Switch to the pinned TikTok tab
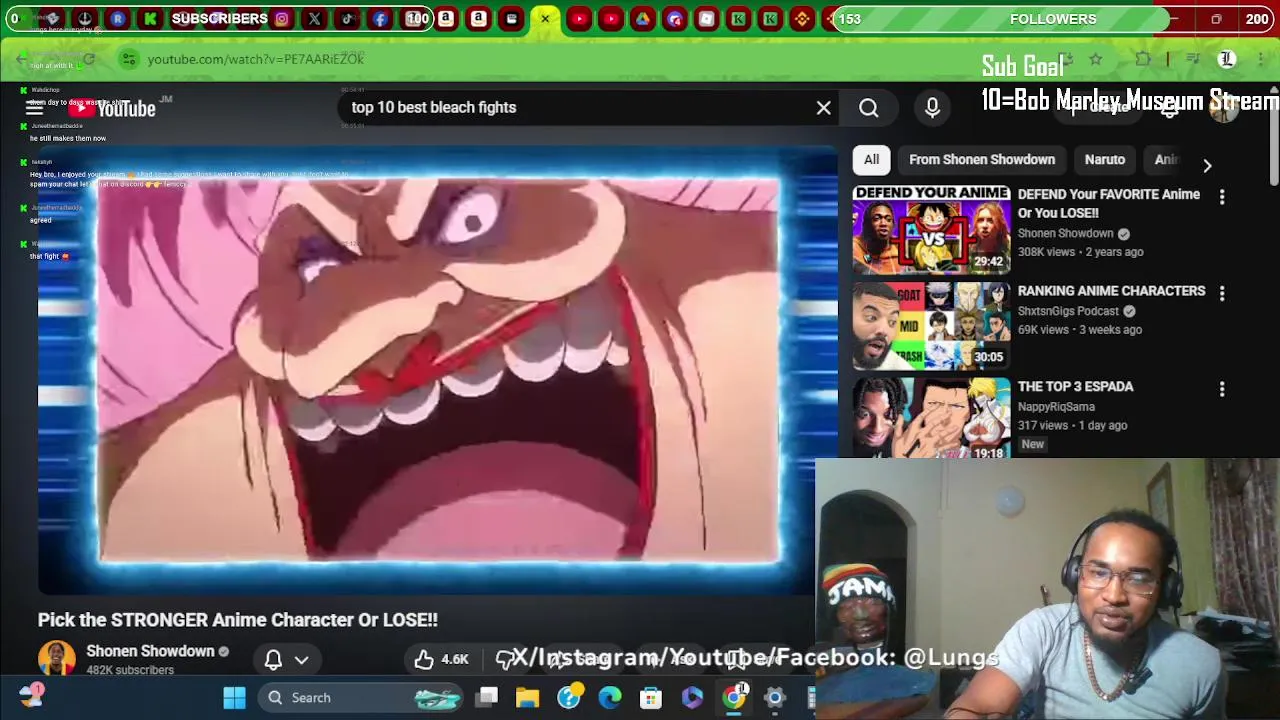Screen dimensions: 1280x720 [347, 18]
